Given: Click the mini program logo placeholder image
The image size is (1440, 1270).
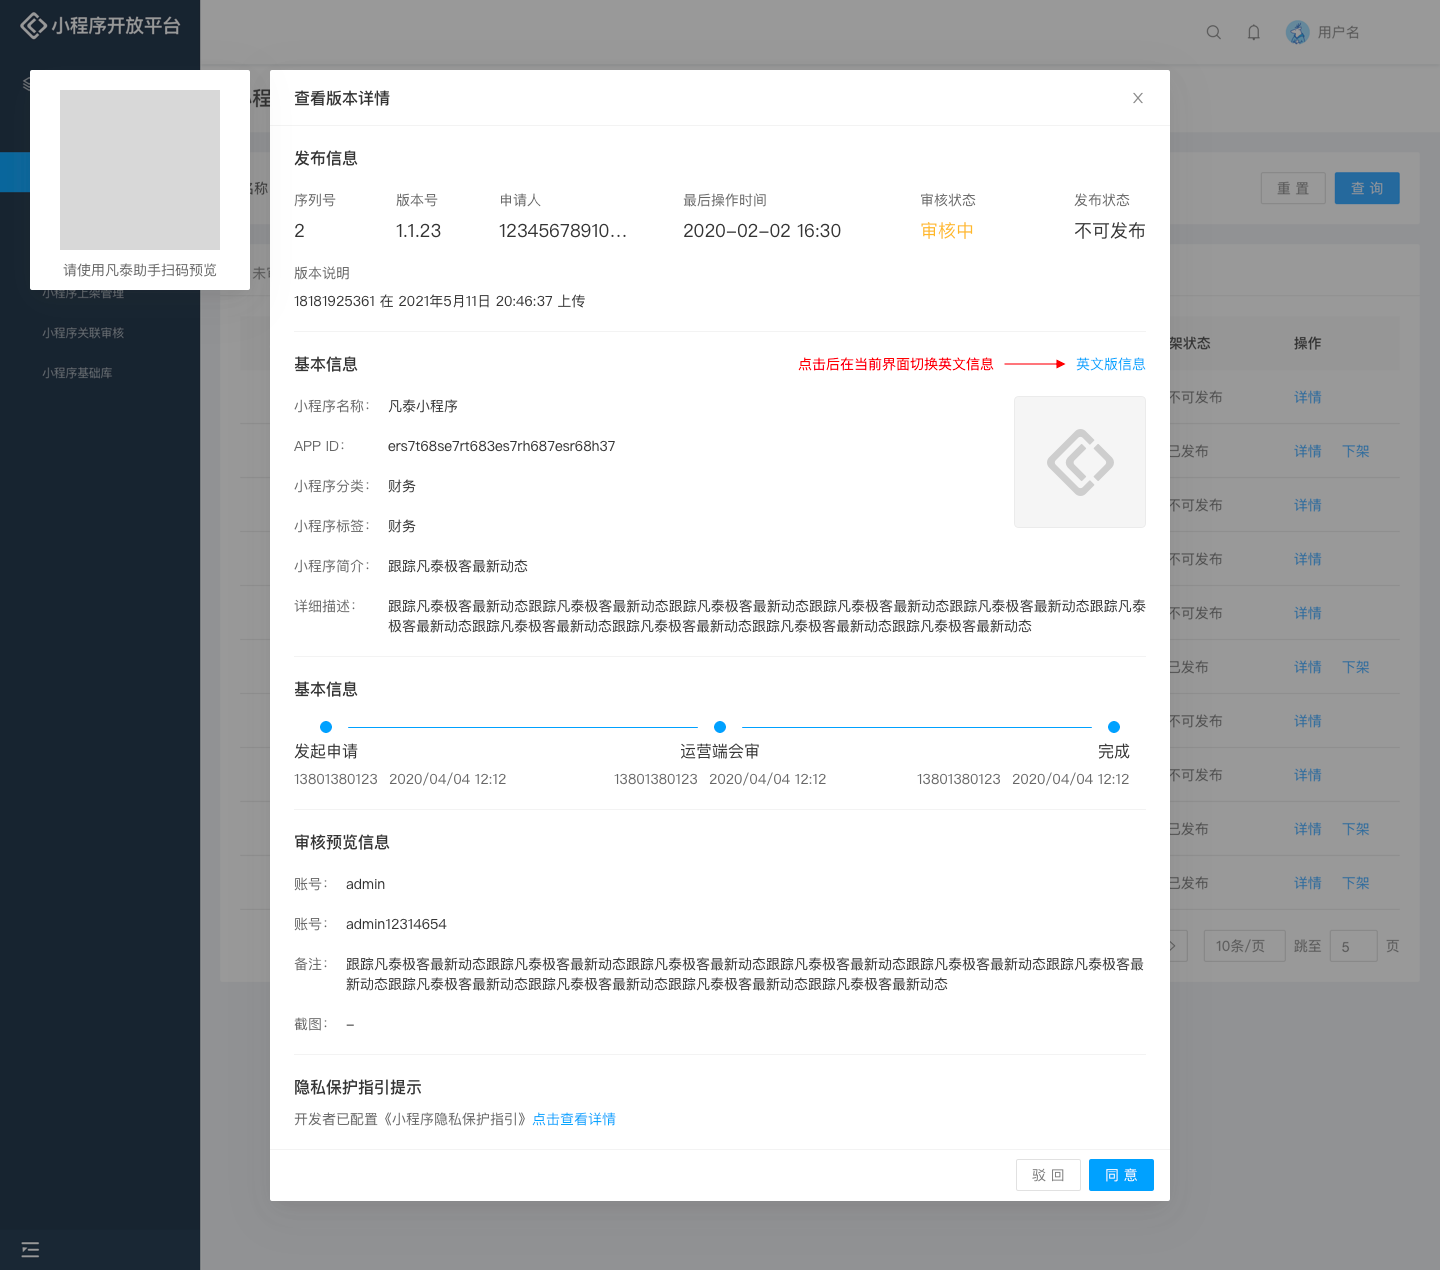Looking at the screenshot, I should [x=1079, y=462].
